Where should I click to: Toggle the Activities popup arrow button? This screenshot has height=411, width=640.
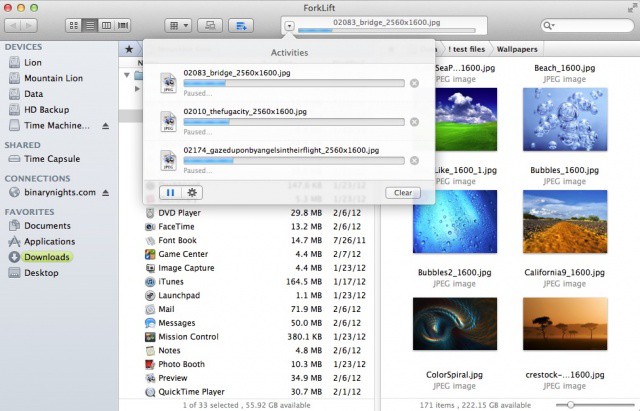(289, 25)
